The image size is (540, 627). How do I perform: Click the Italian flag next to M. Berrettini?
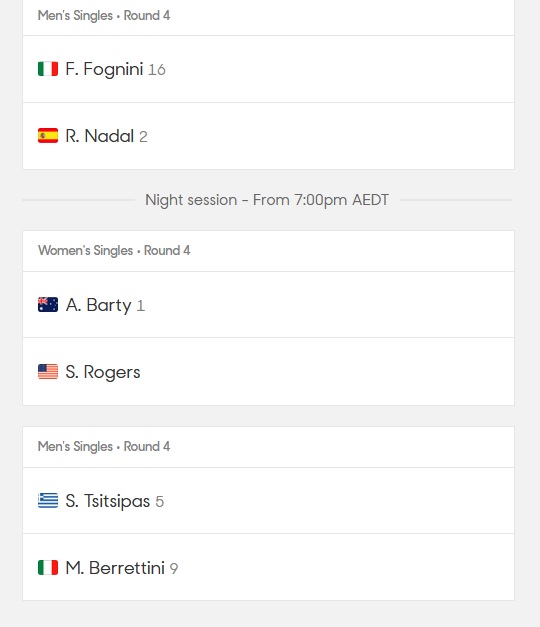(48, 567)
